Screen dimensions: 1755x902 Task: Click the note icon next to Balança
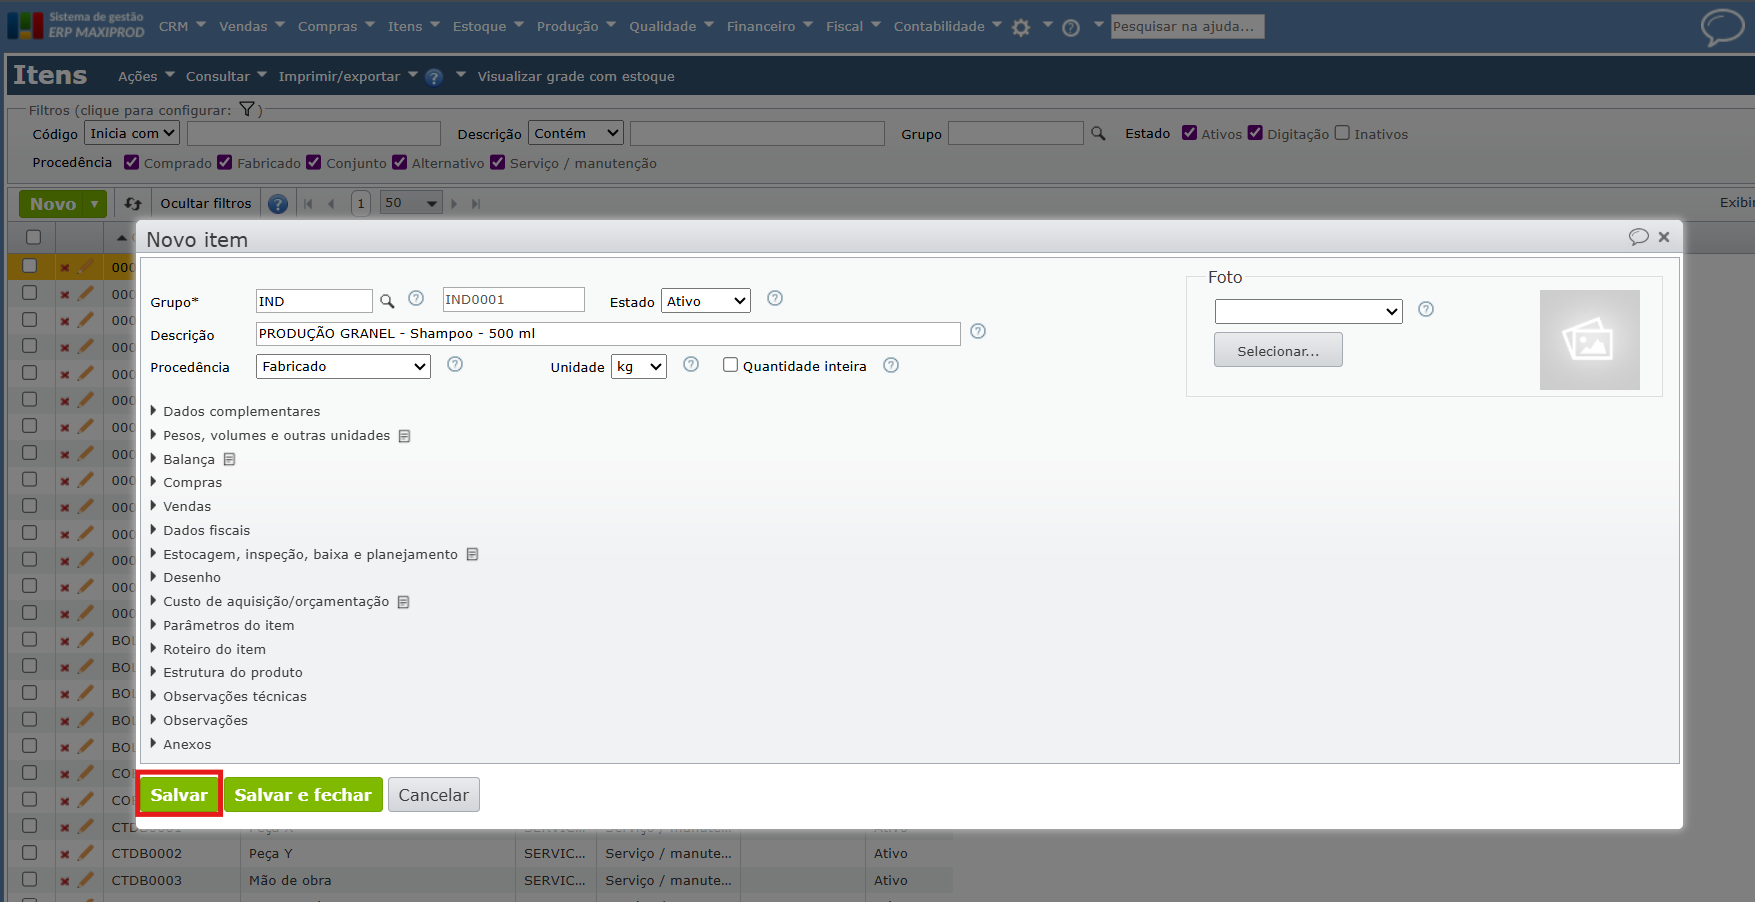coord(229,459)
